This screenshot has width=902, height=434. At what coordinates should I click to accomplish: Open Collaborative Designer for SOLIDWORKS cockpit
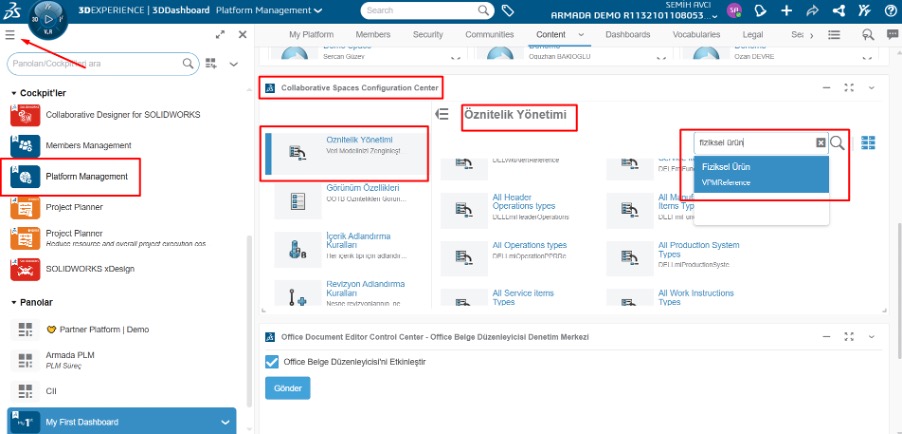[123, 115]
